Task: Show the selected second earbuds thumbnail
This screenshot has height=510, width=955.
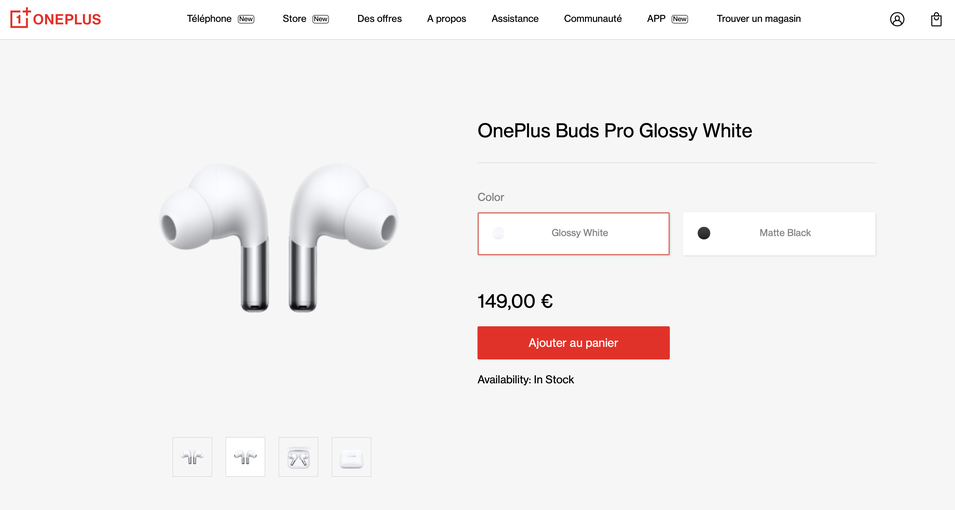Action: coord(245,457)
